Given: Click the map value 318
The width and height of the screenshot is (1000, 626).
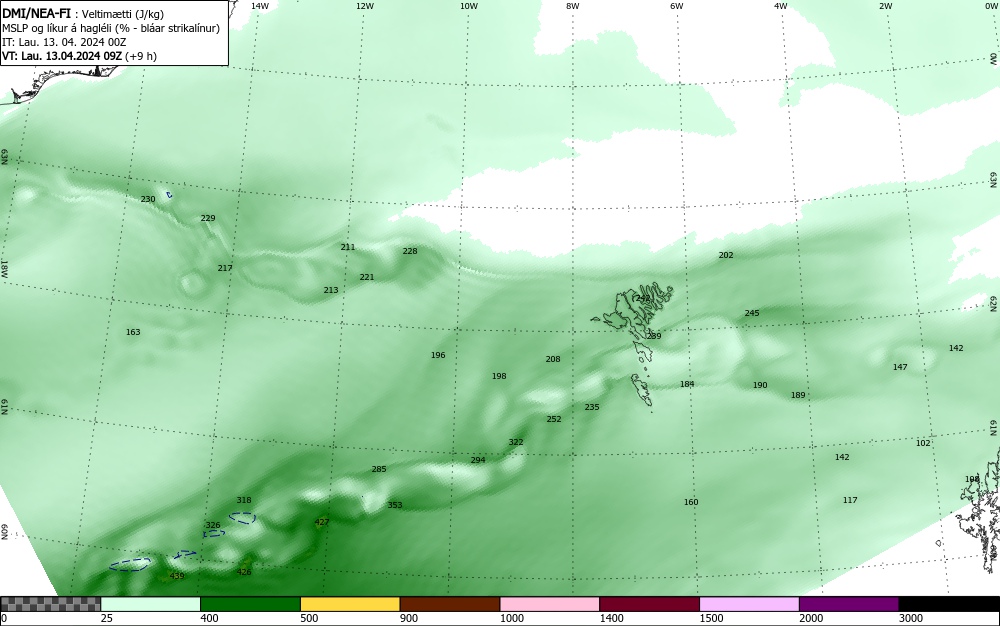Looking at the screenshot, I should coord(244,500).
